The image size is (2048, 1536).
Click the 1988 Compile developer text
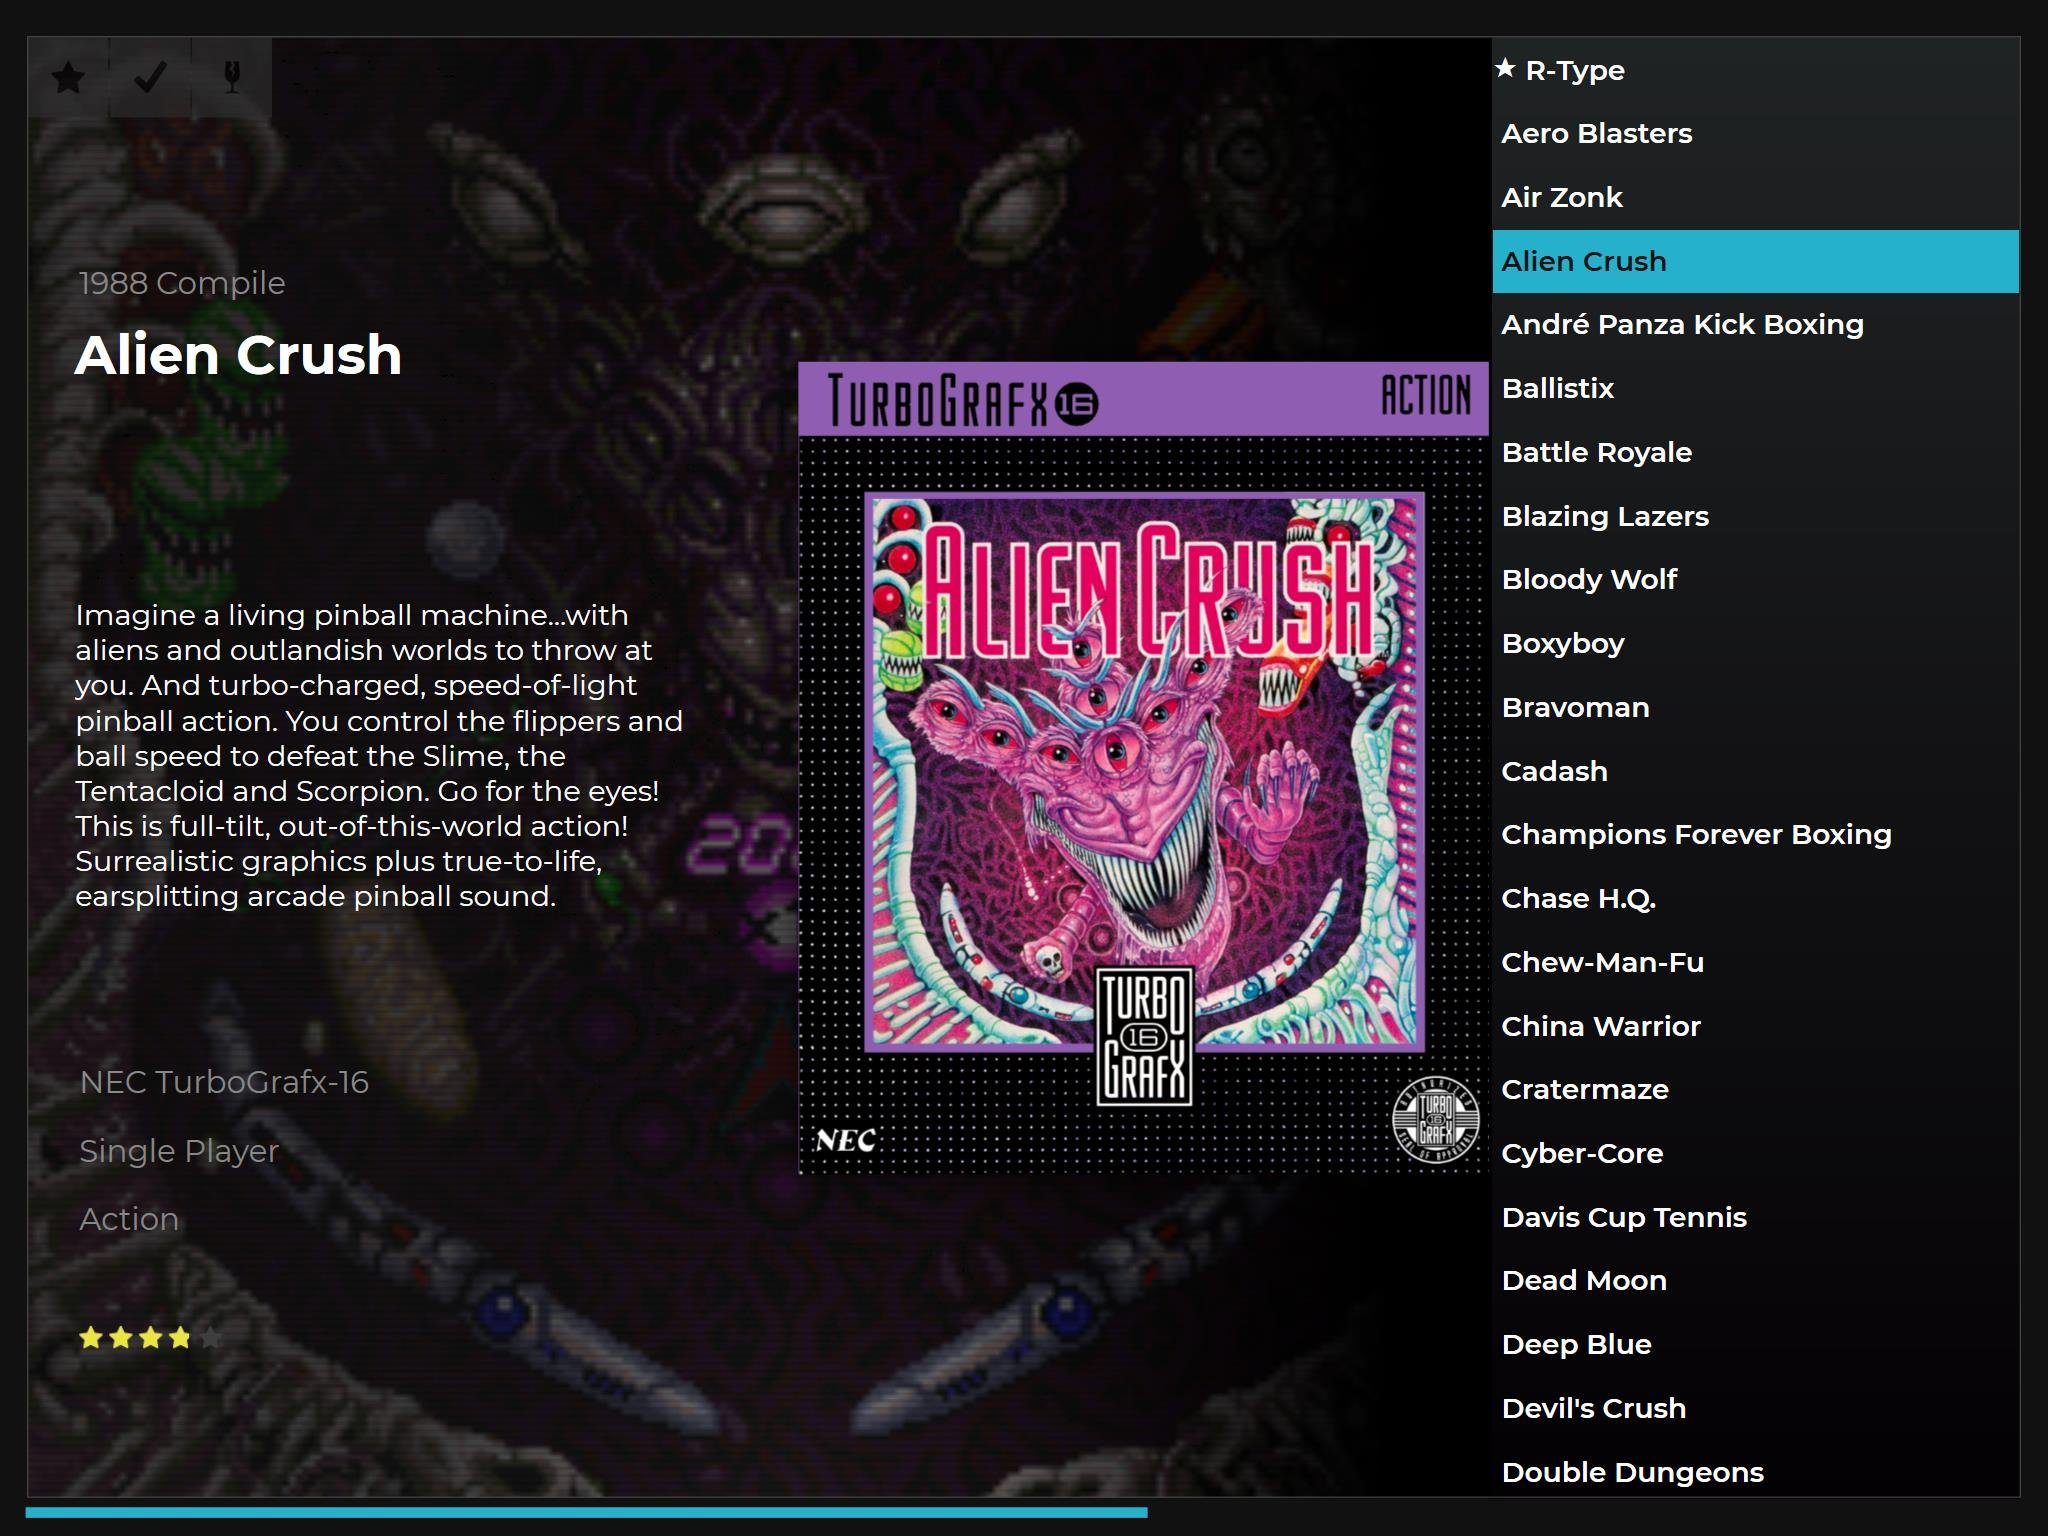[x=182, y=283]
